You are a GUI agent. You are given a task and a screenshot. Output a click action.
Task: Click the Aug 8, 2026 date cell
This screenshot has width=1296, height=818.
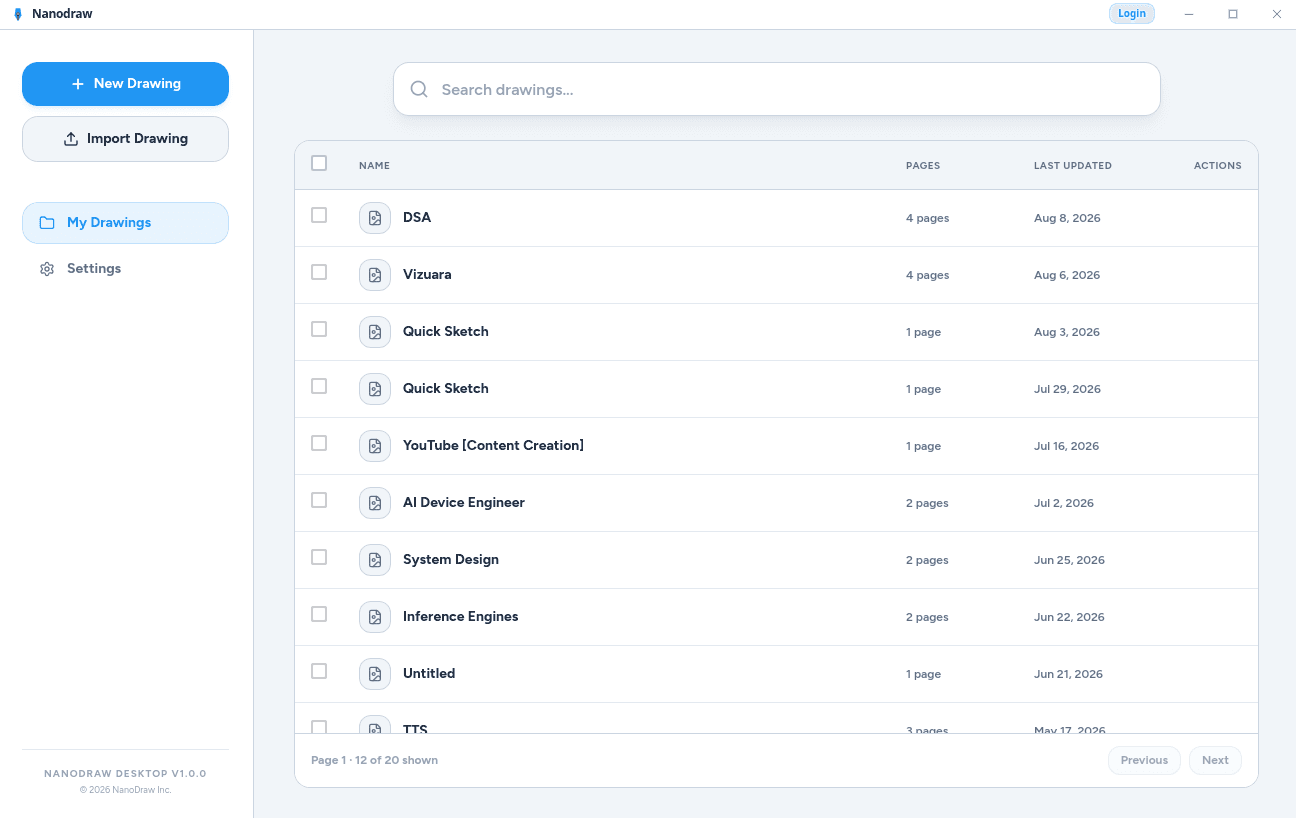1067,218
